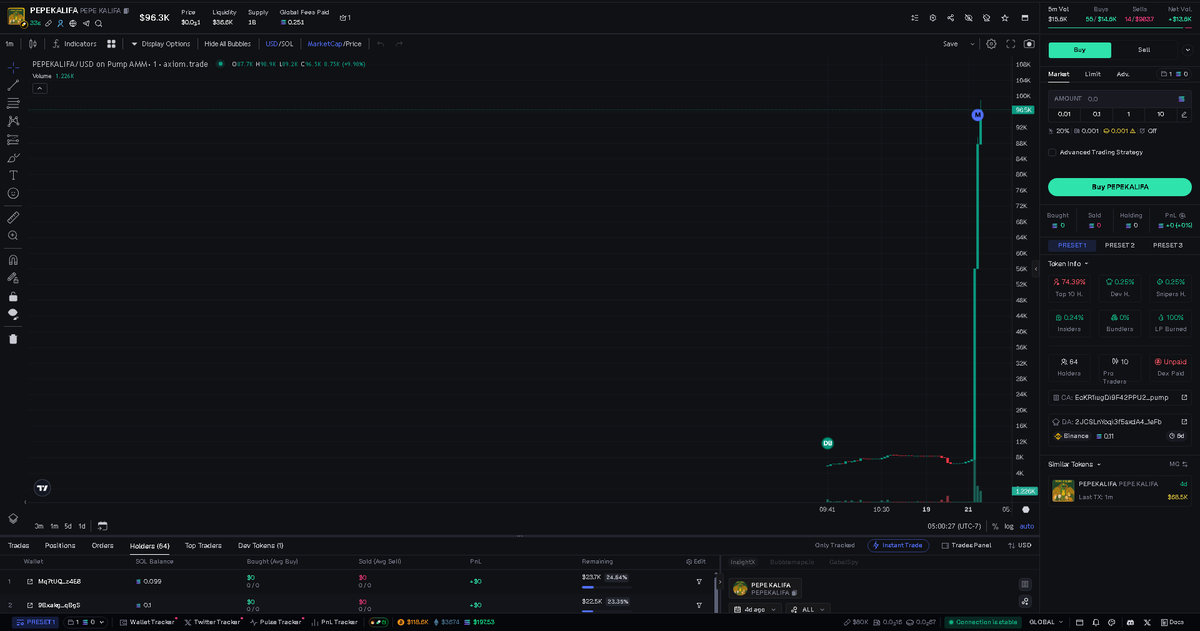
Task: Select the Limit order tab
Action: coord(1093,74)
